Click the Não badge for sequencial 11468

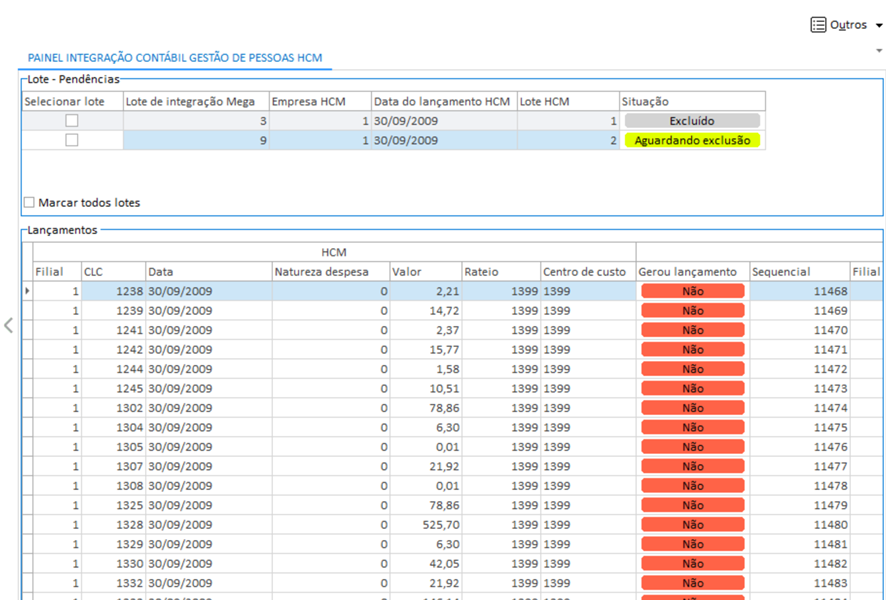(692, 291)
